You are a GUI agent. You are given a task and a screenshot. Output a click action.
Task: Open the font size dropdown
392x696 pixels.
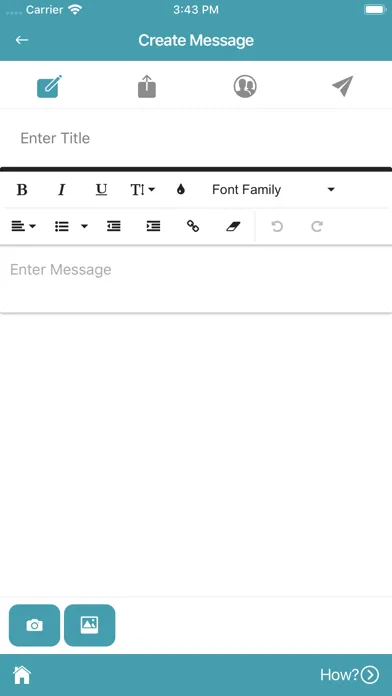click(x=143, y=190)
